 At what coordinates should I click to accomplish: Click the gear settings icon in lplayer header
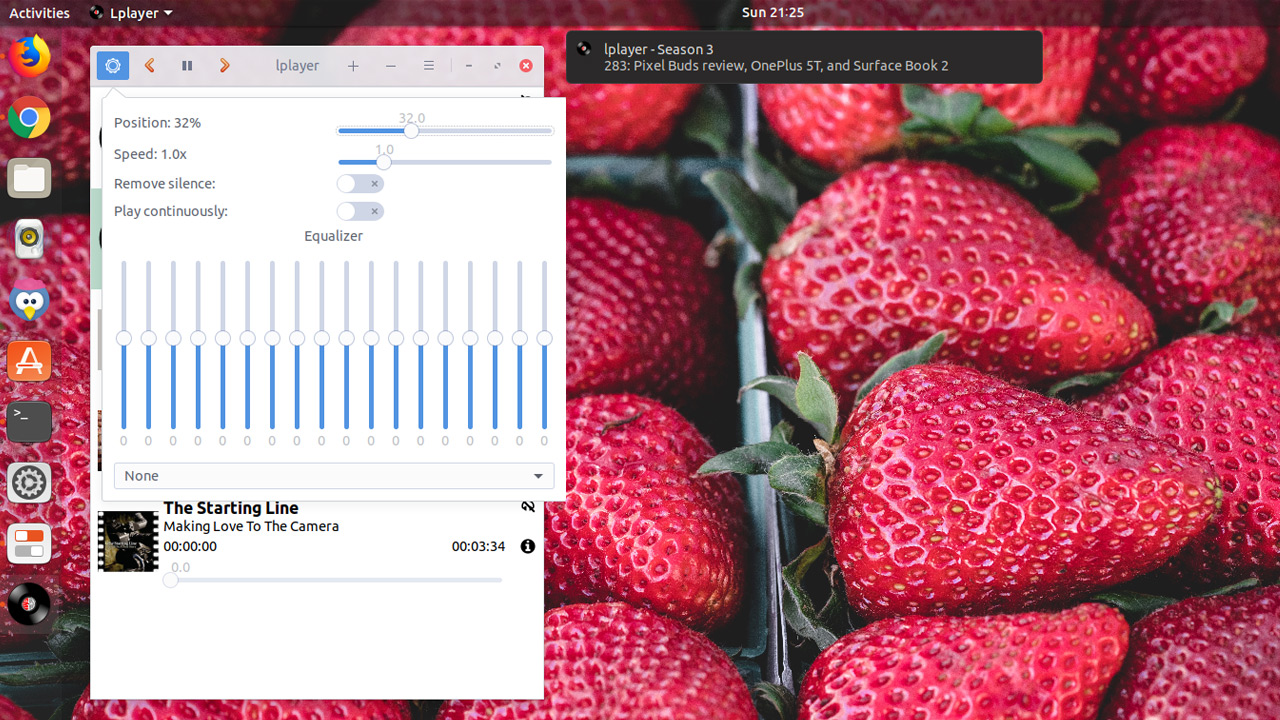(x=113, y=66)
